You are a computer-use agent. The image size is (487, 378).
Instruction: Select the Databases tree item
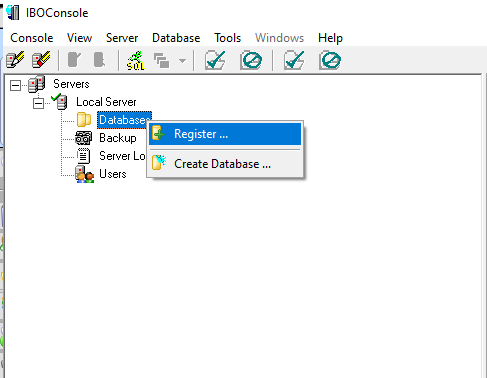click(x=124, y=120)
